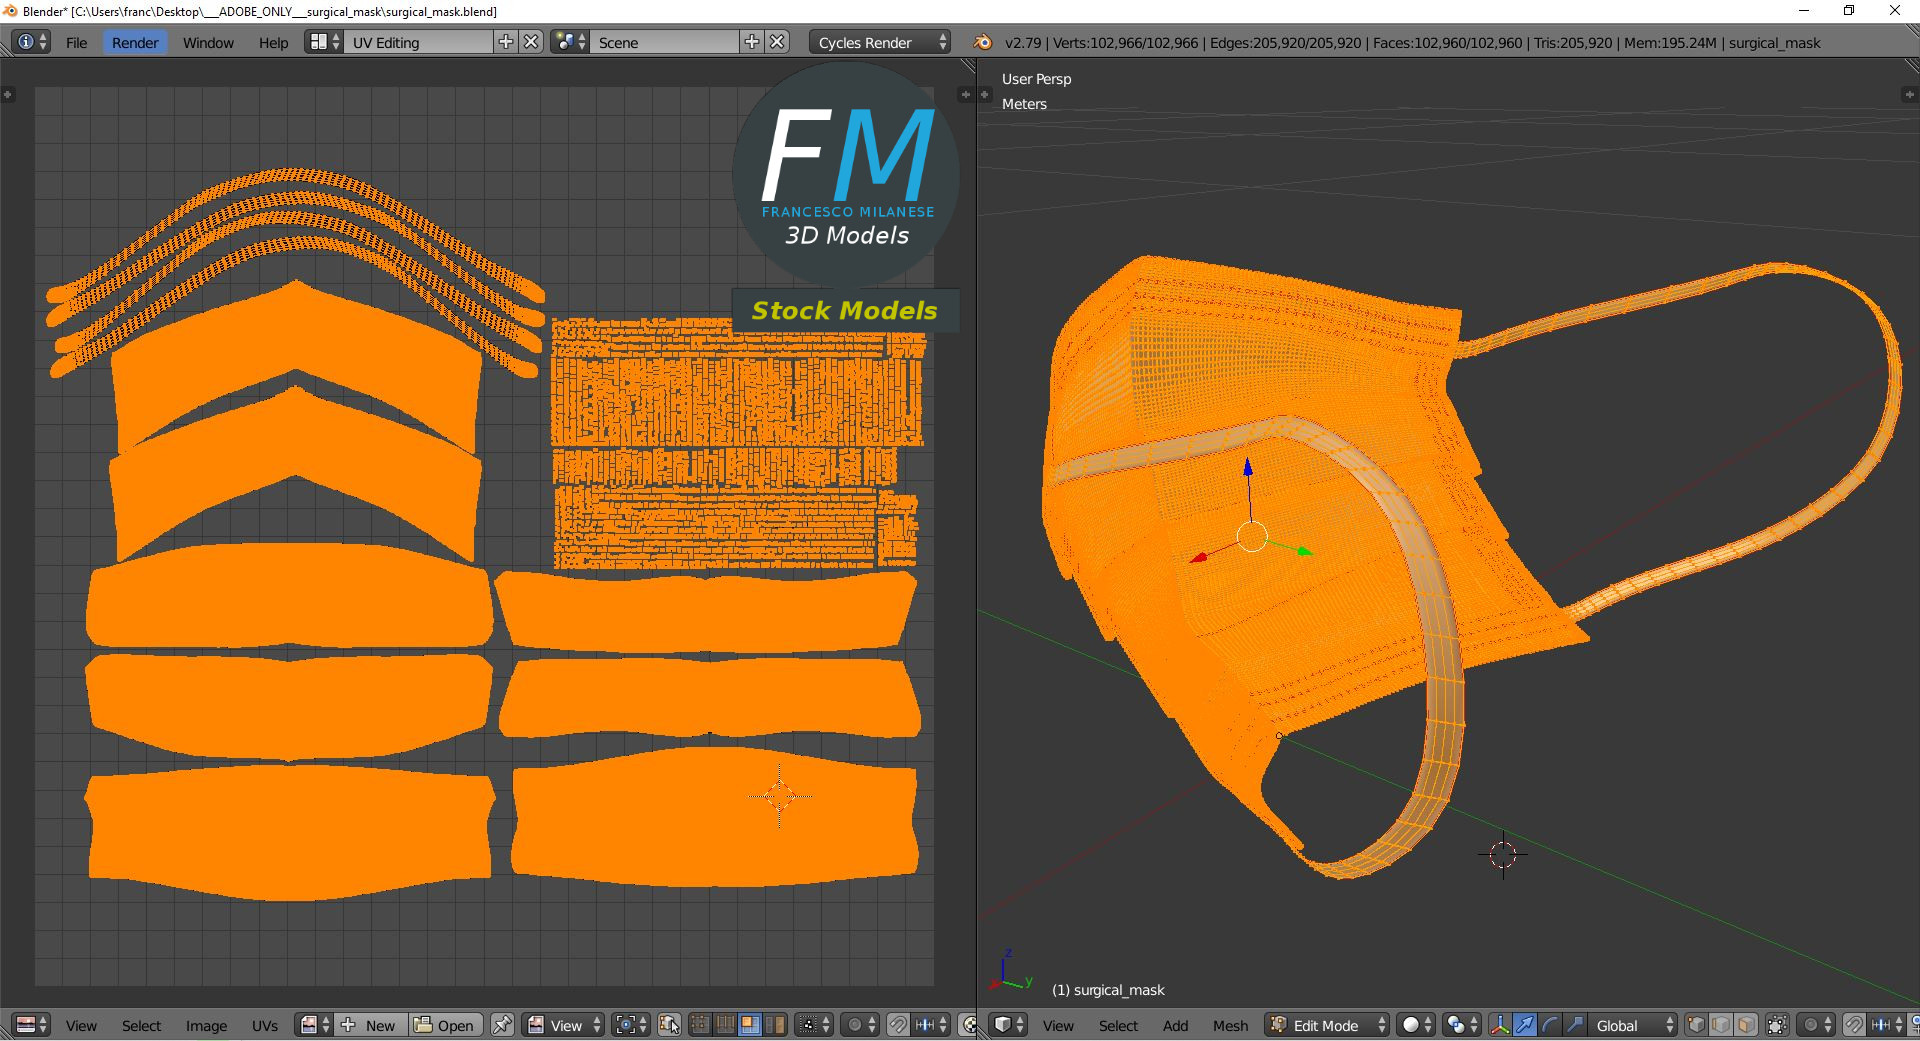The height and width of the screenshot is (1041, 1920).
Task: Open the UV snap target dropdown
Action: pyautogui.click(x=932, y=1025)
